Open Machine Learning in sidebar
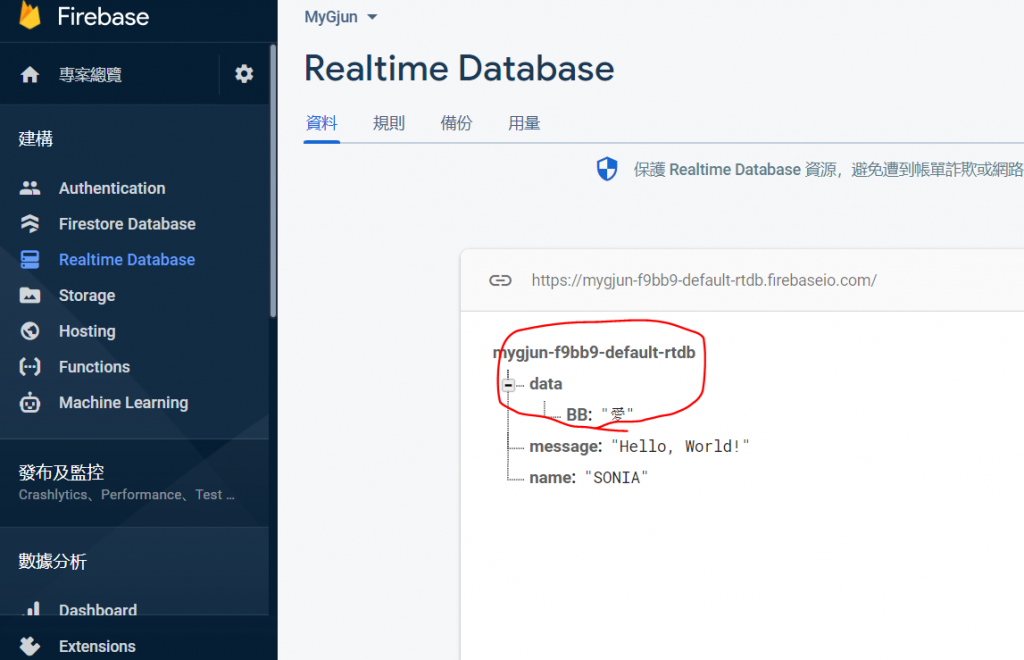 click(123, 403)
